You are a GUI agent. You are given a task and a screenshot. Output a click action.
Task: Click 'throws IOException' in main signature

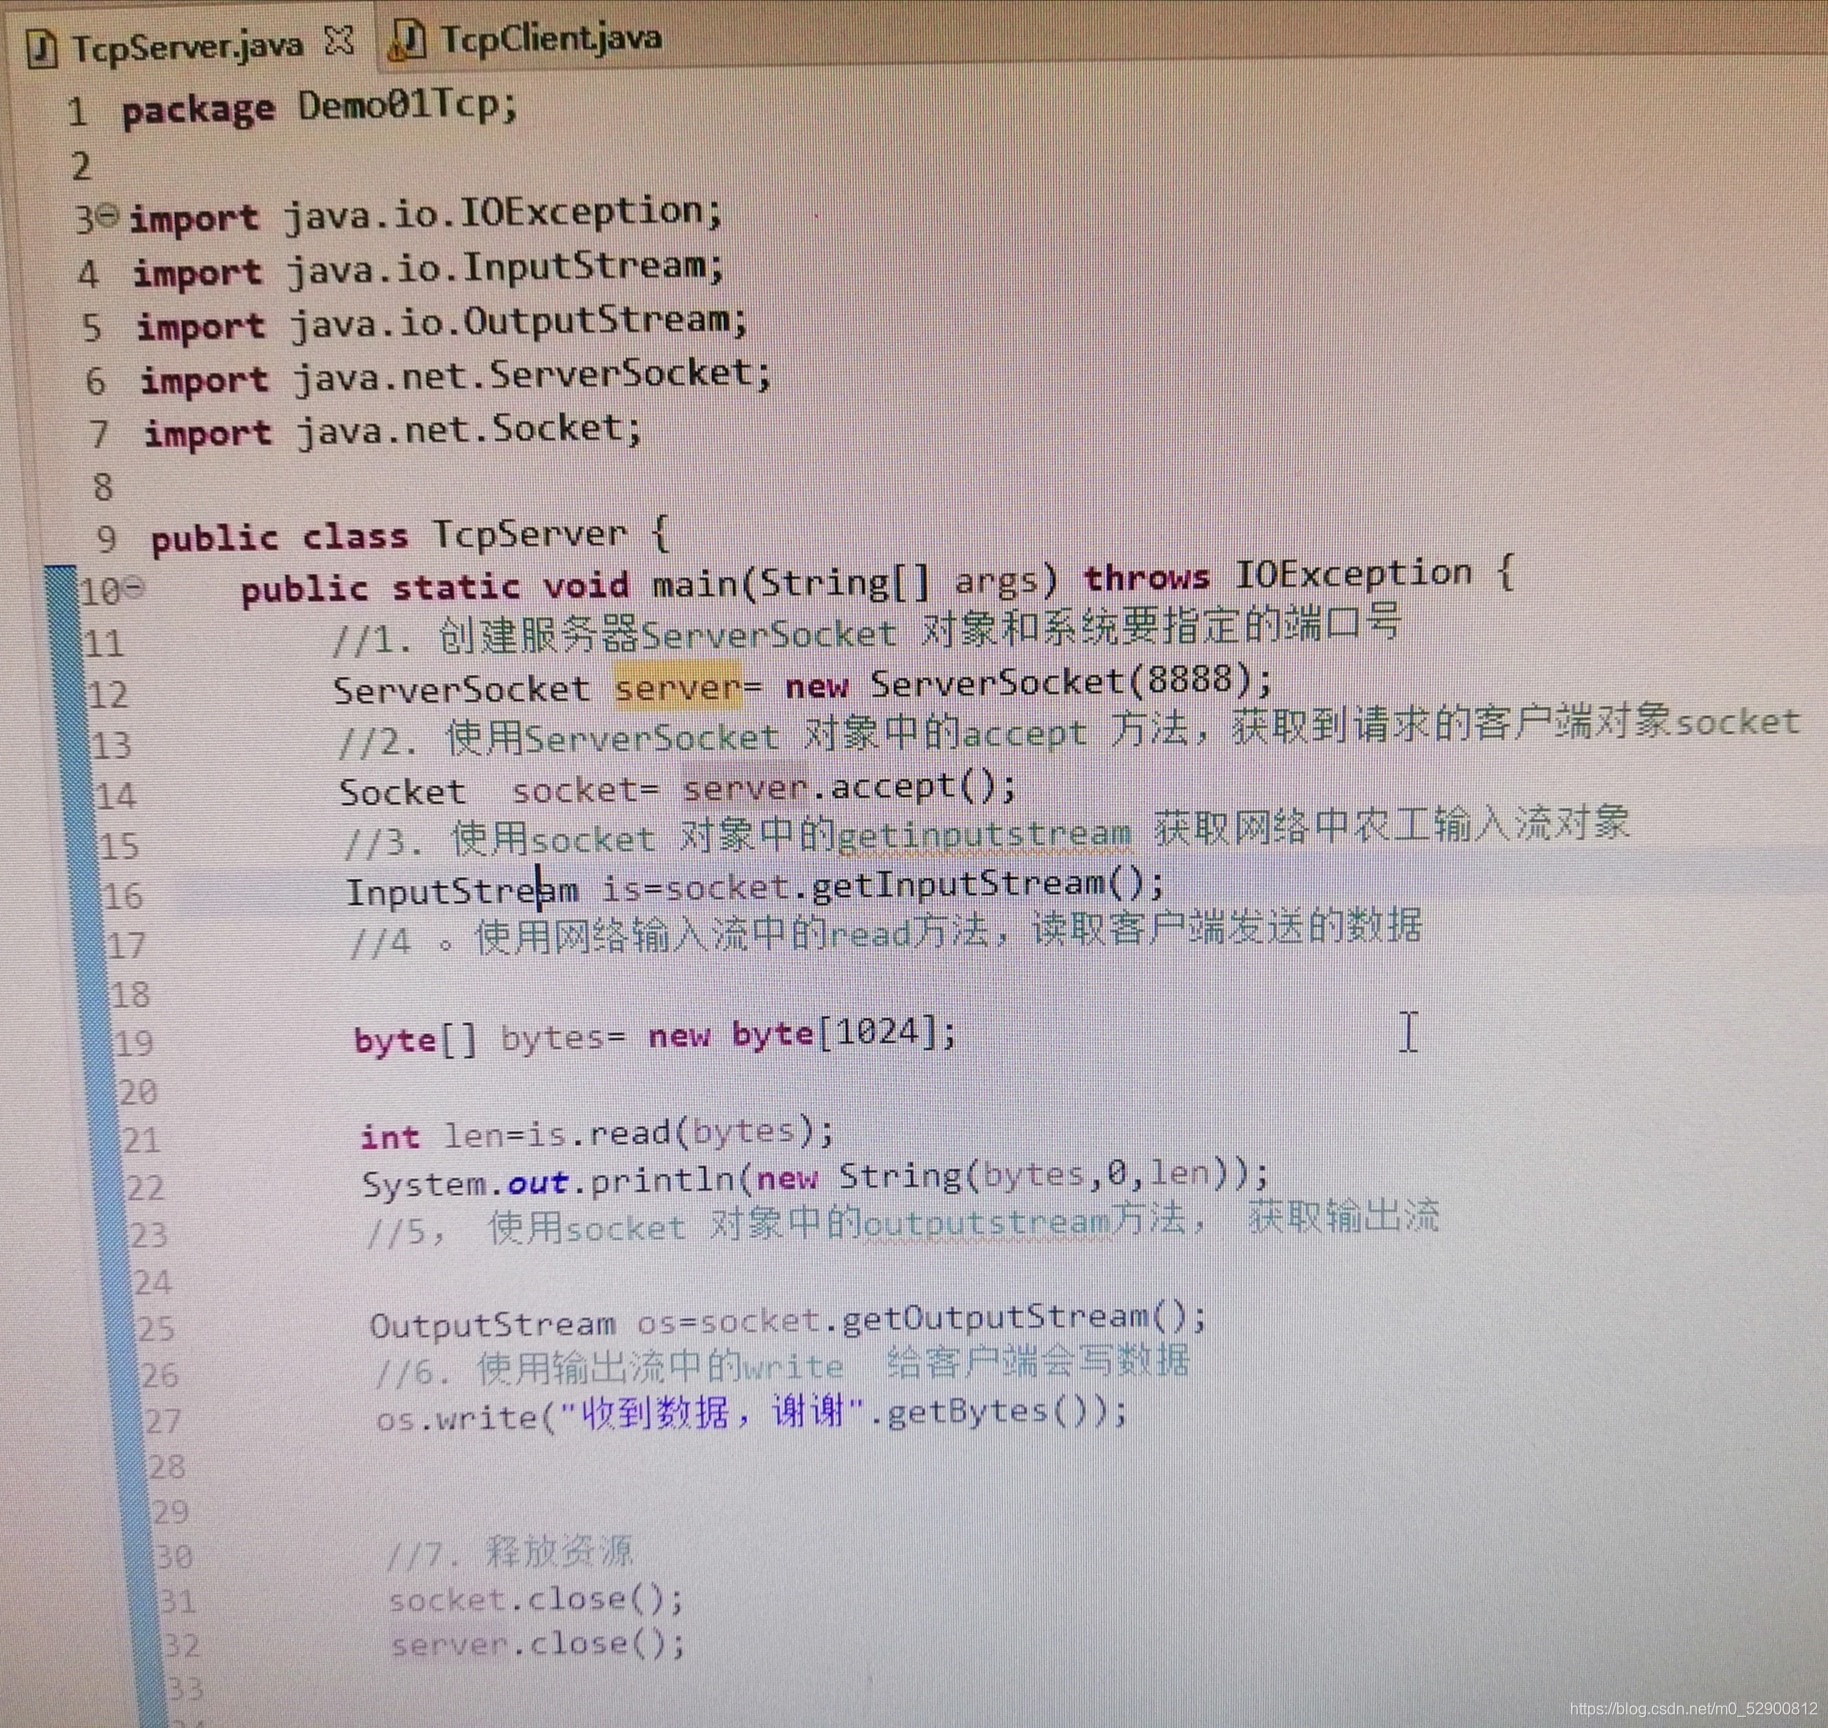tap(1278, 575)
